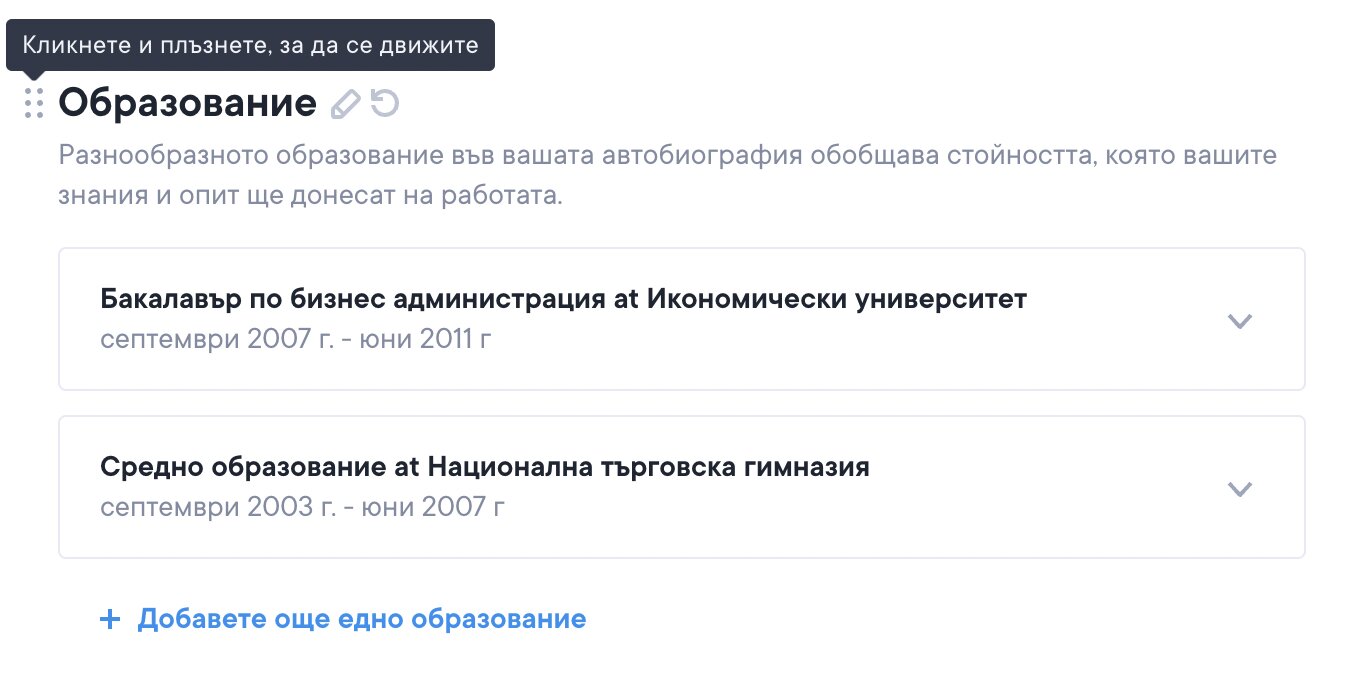Click the link Добавете още едно образование
Image resolution: width=1370 pixels, height=694 pixels.
(x=361, y=619)
